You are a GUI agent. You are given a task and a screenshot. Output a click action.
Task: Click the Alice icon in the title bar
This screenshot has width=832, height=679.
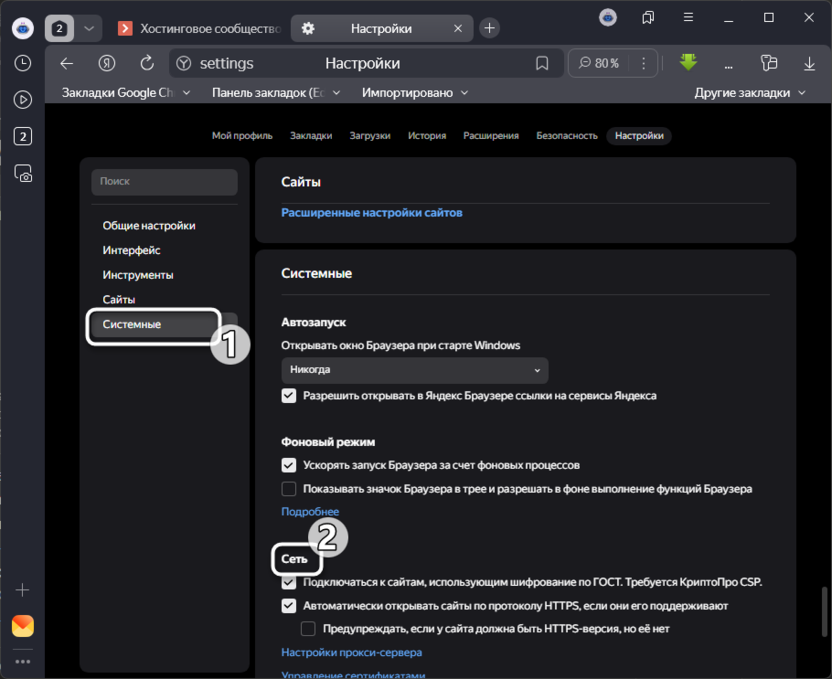[x=608, y=18]
